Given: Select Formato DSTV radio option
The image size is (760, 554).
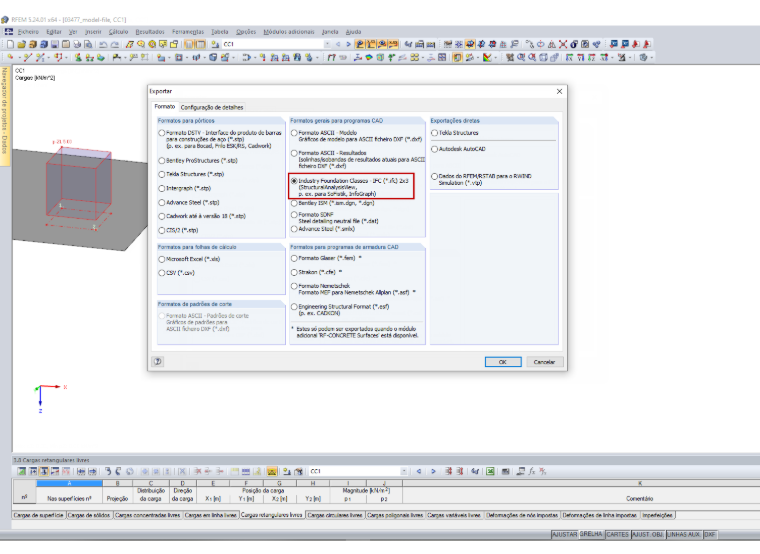Looking at the screenshot, I should click(162, 133).
